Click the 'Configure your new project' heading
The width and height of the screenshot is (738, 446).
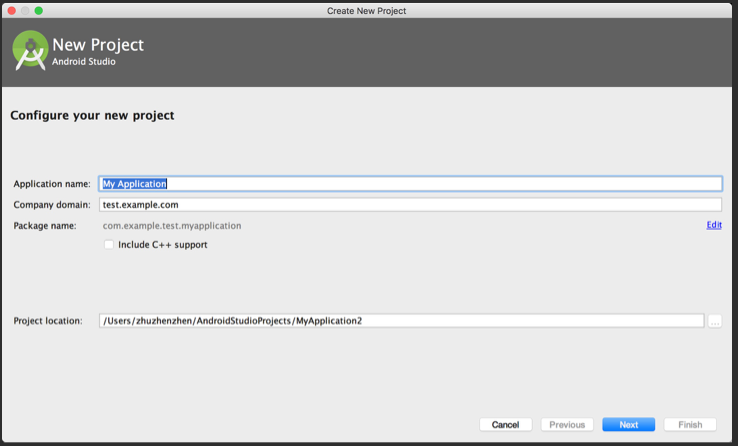click(x=92, y=116)
